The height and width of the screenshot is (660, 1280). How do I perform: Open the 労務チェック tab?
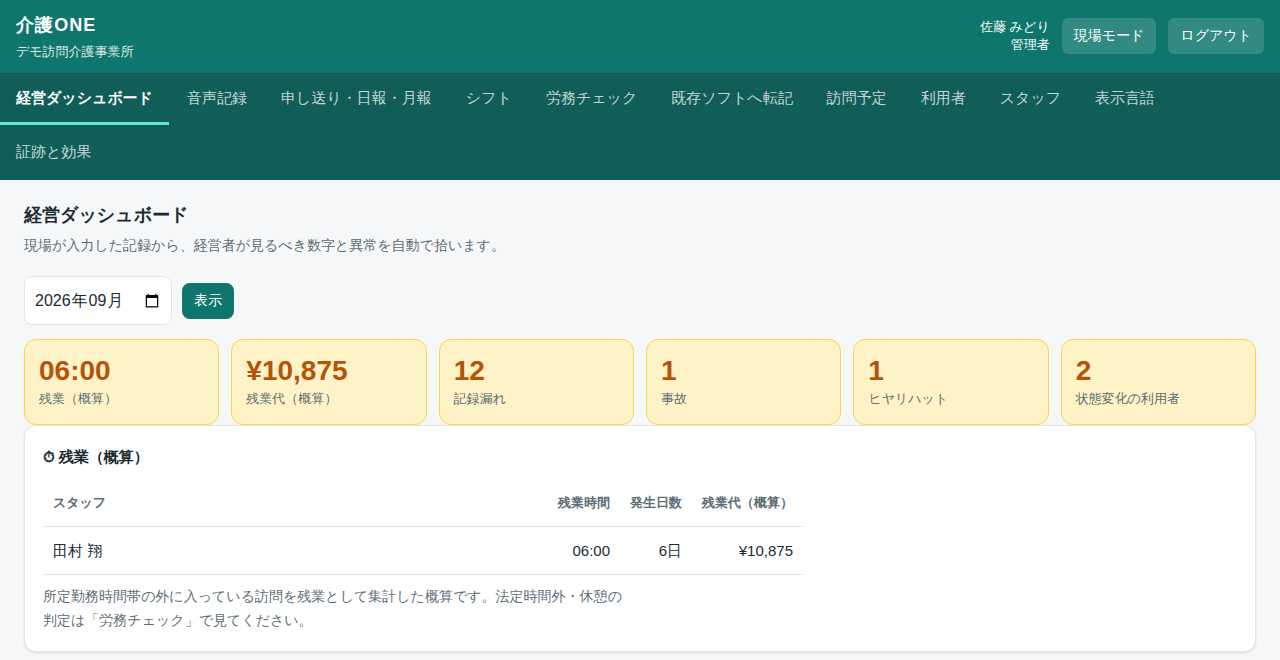[x=591, y=98]
